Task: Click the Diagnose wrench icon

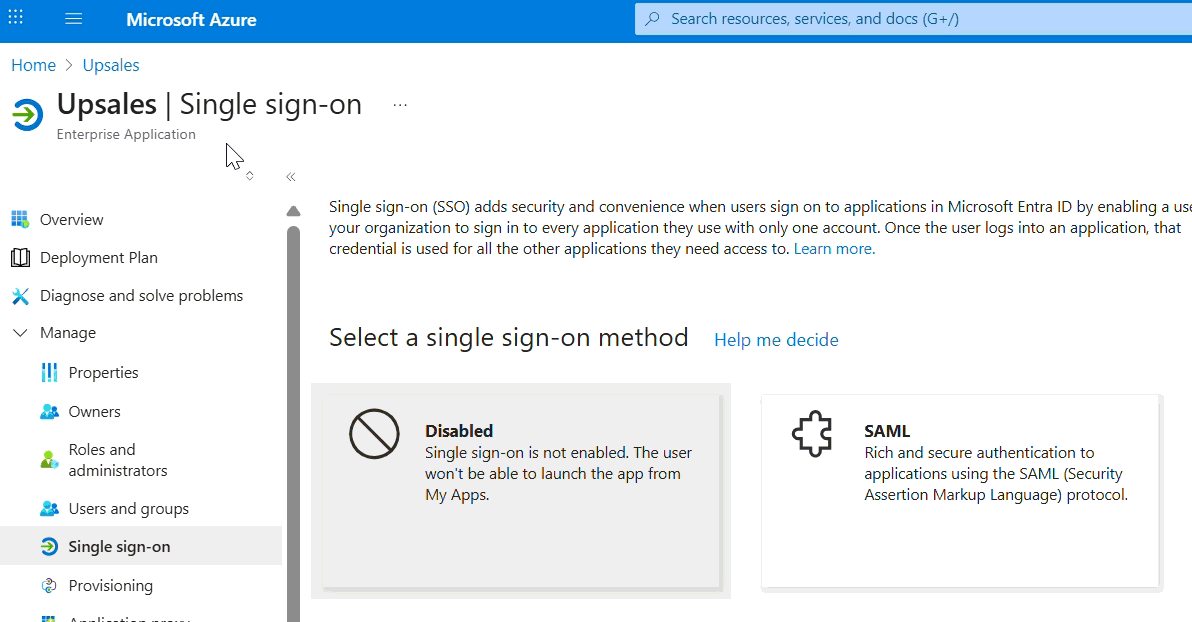Action: coord(21,296)
